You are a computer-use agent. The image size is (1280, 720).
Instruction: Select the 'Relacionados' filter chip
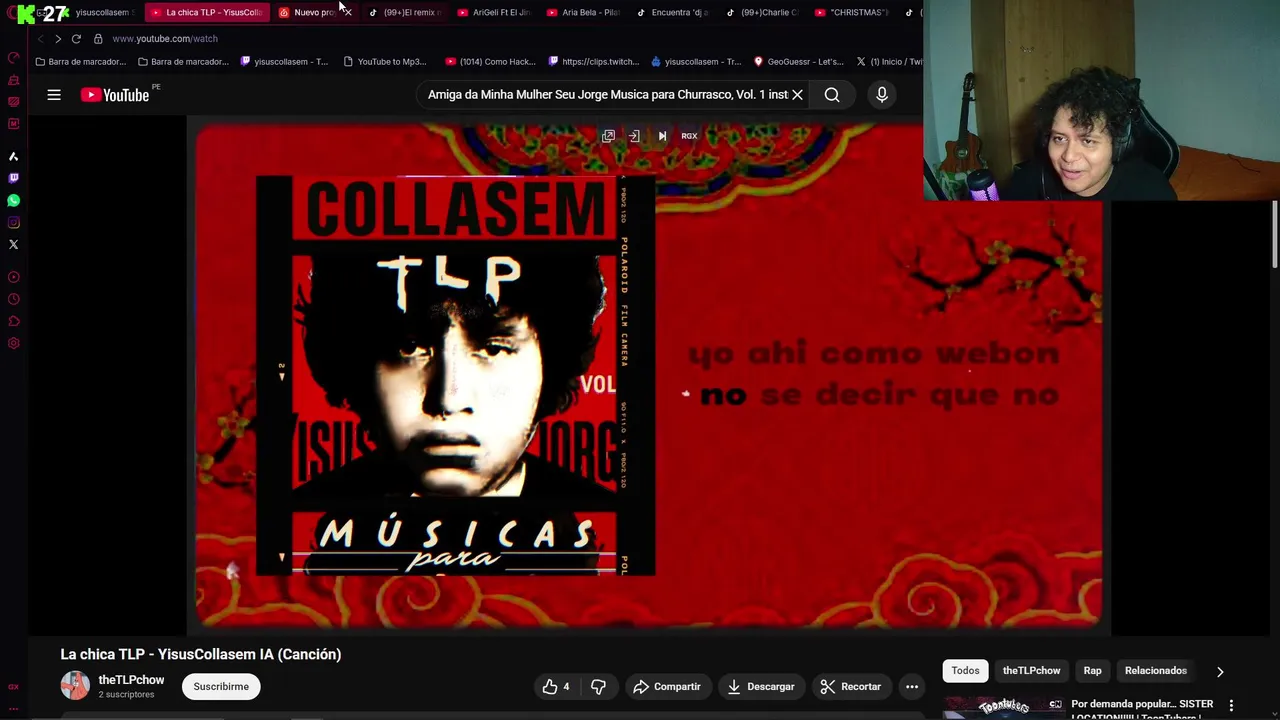(1155, 671)
